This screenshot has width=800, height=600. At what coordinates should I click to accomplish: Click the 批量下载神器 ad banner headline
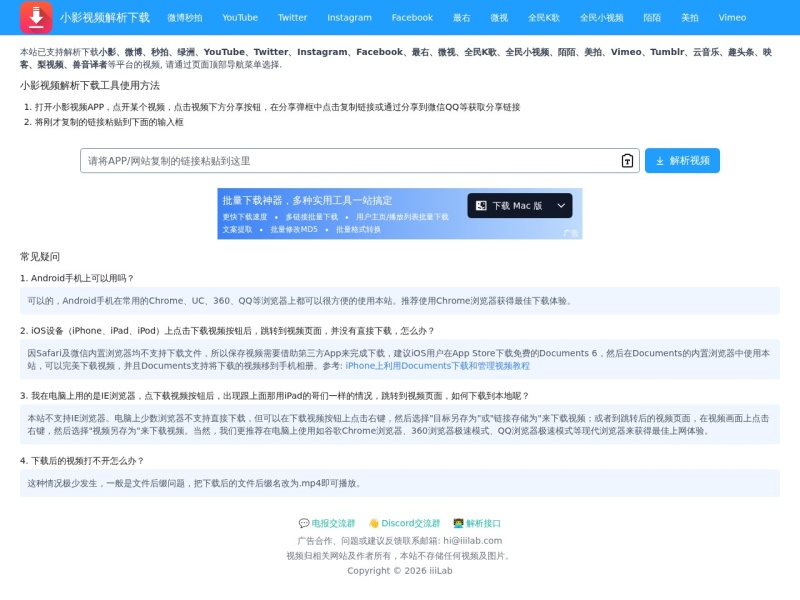click(307, 201)
